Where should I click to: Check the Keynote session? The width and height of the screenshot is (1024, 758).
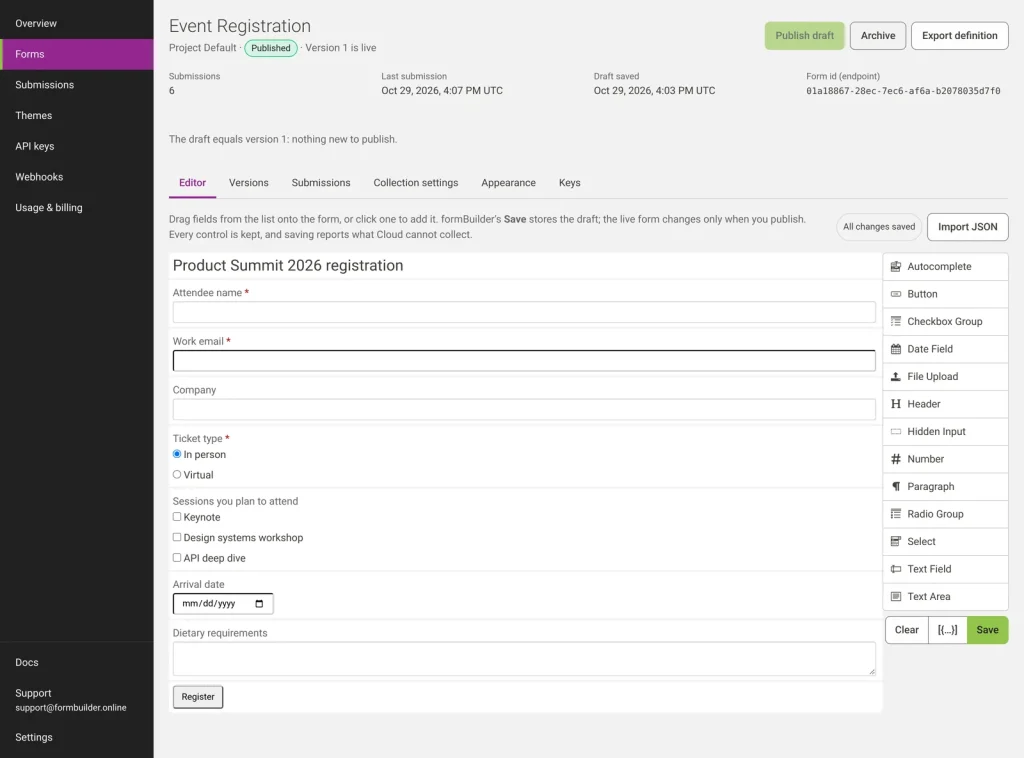click(177, 516)
